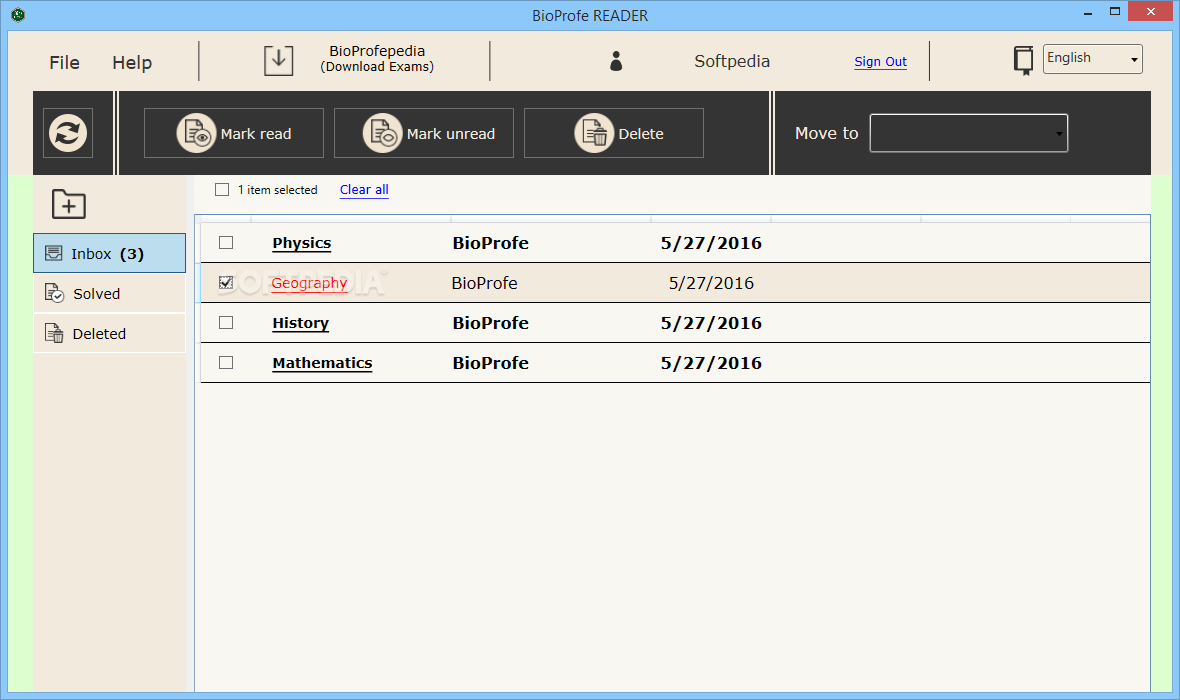Click the '1 item selected' text
1180x700 pixels.
click(278, 190)
